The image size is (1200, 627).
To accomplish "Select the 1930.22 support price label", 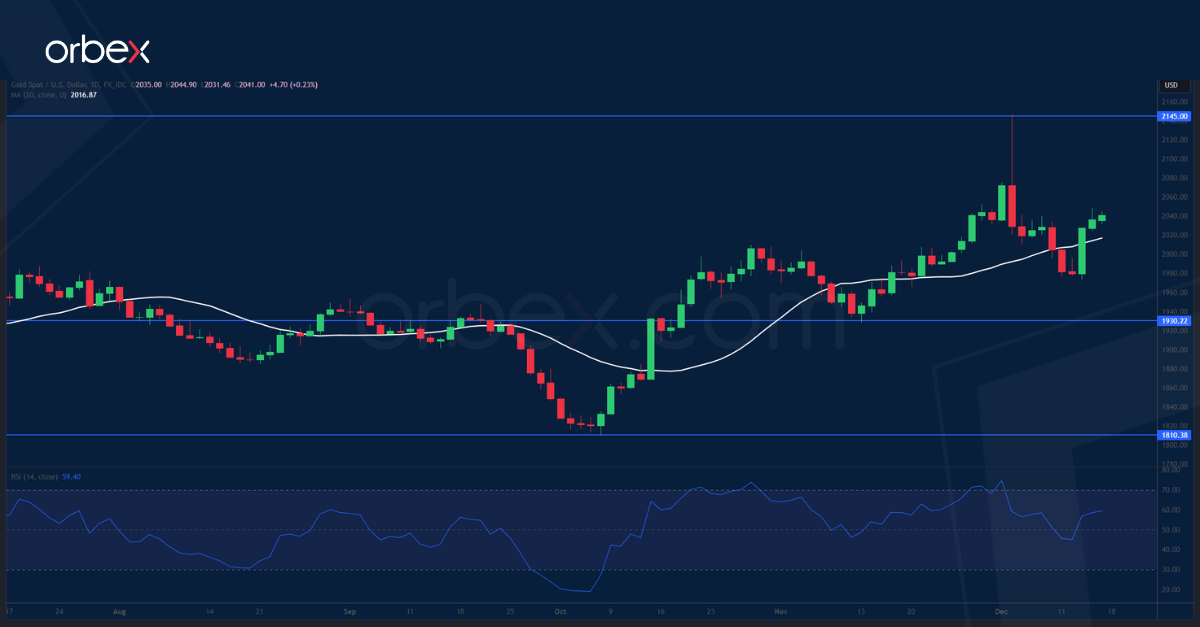I will pyautogui.click(x=1172, y=319).
